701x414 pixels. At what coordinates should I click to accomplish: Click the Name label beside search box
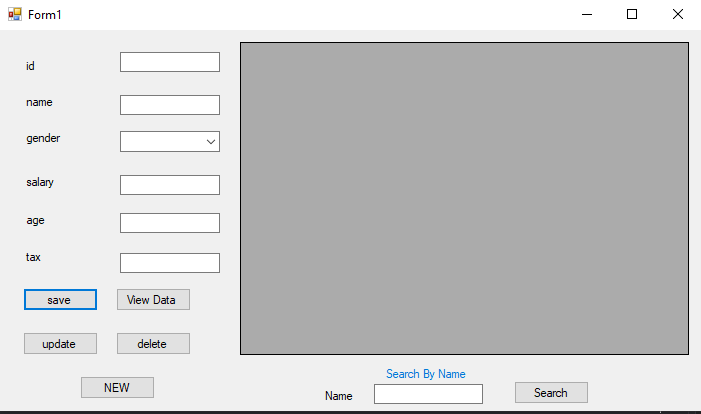(338, 396)
